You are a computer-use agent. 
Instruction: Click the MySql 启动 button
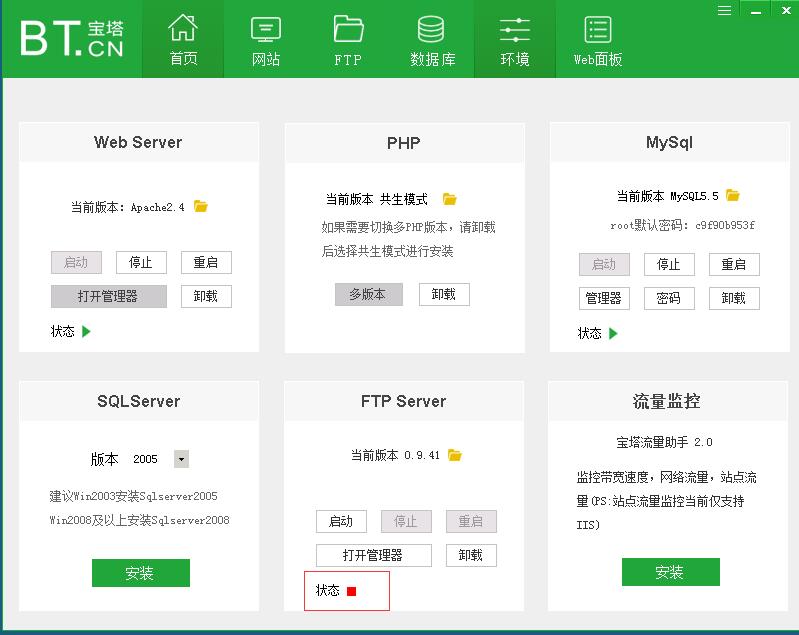coord(604,264)
